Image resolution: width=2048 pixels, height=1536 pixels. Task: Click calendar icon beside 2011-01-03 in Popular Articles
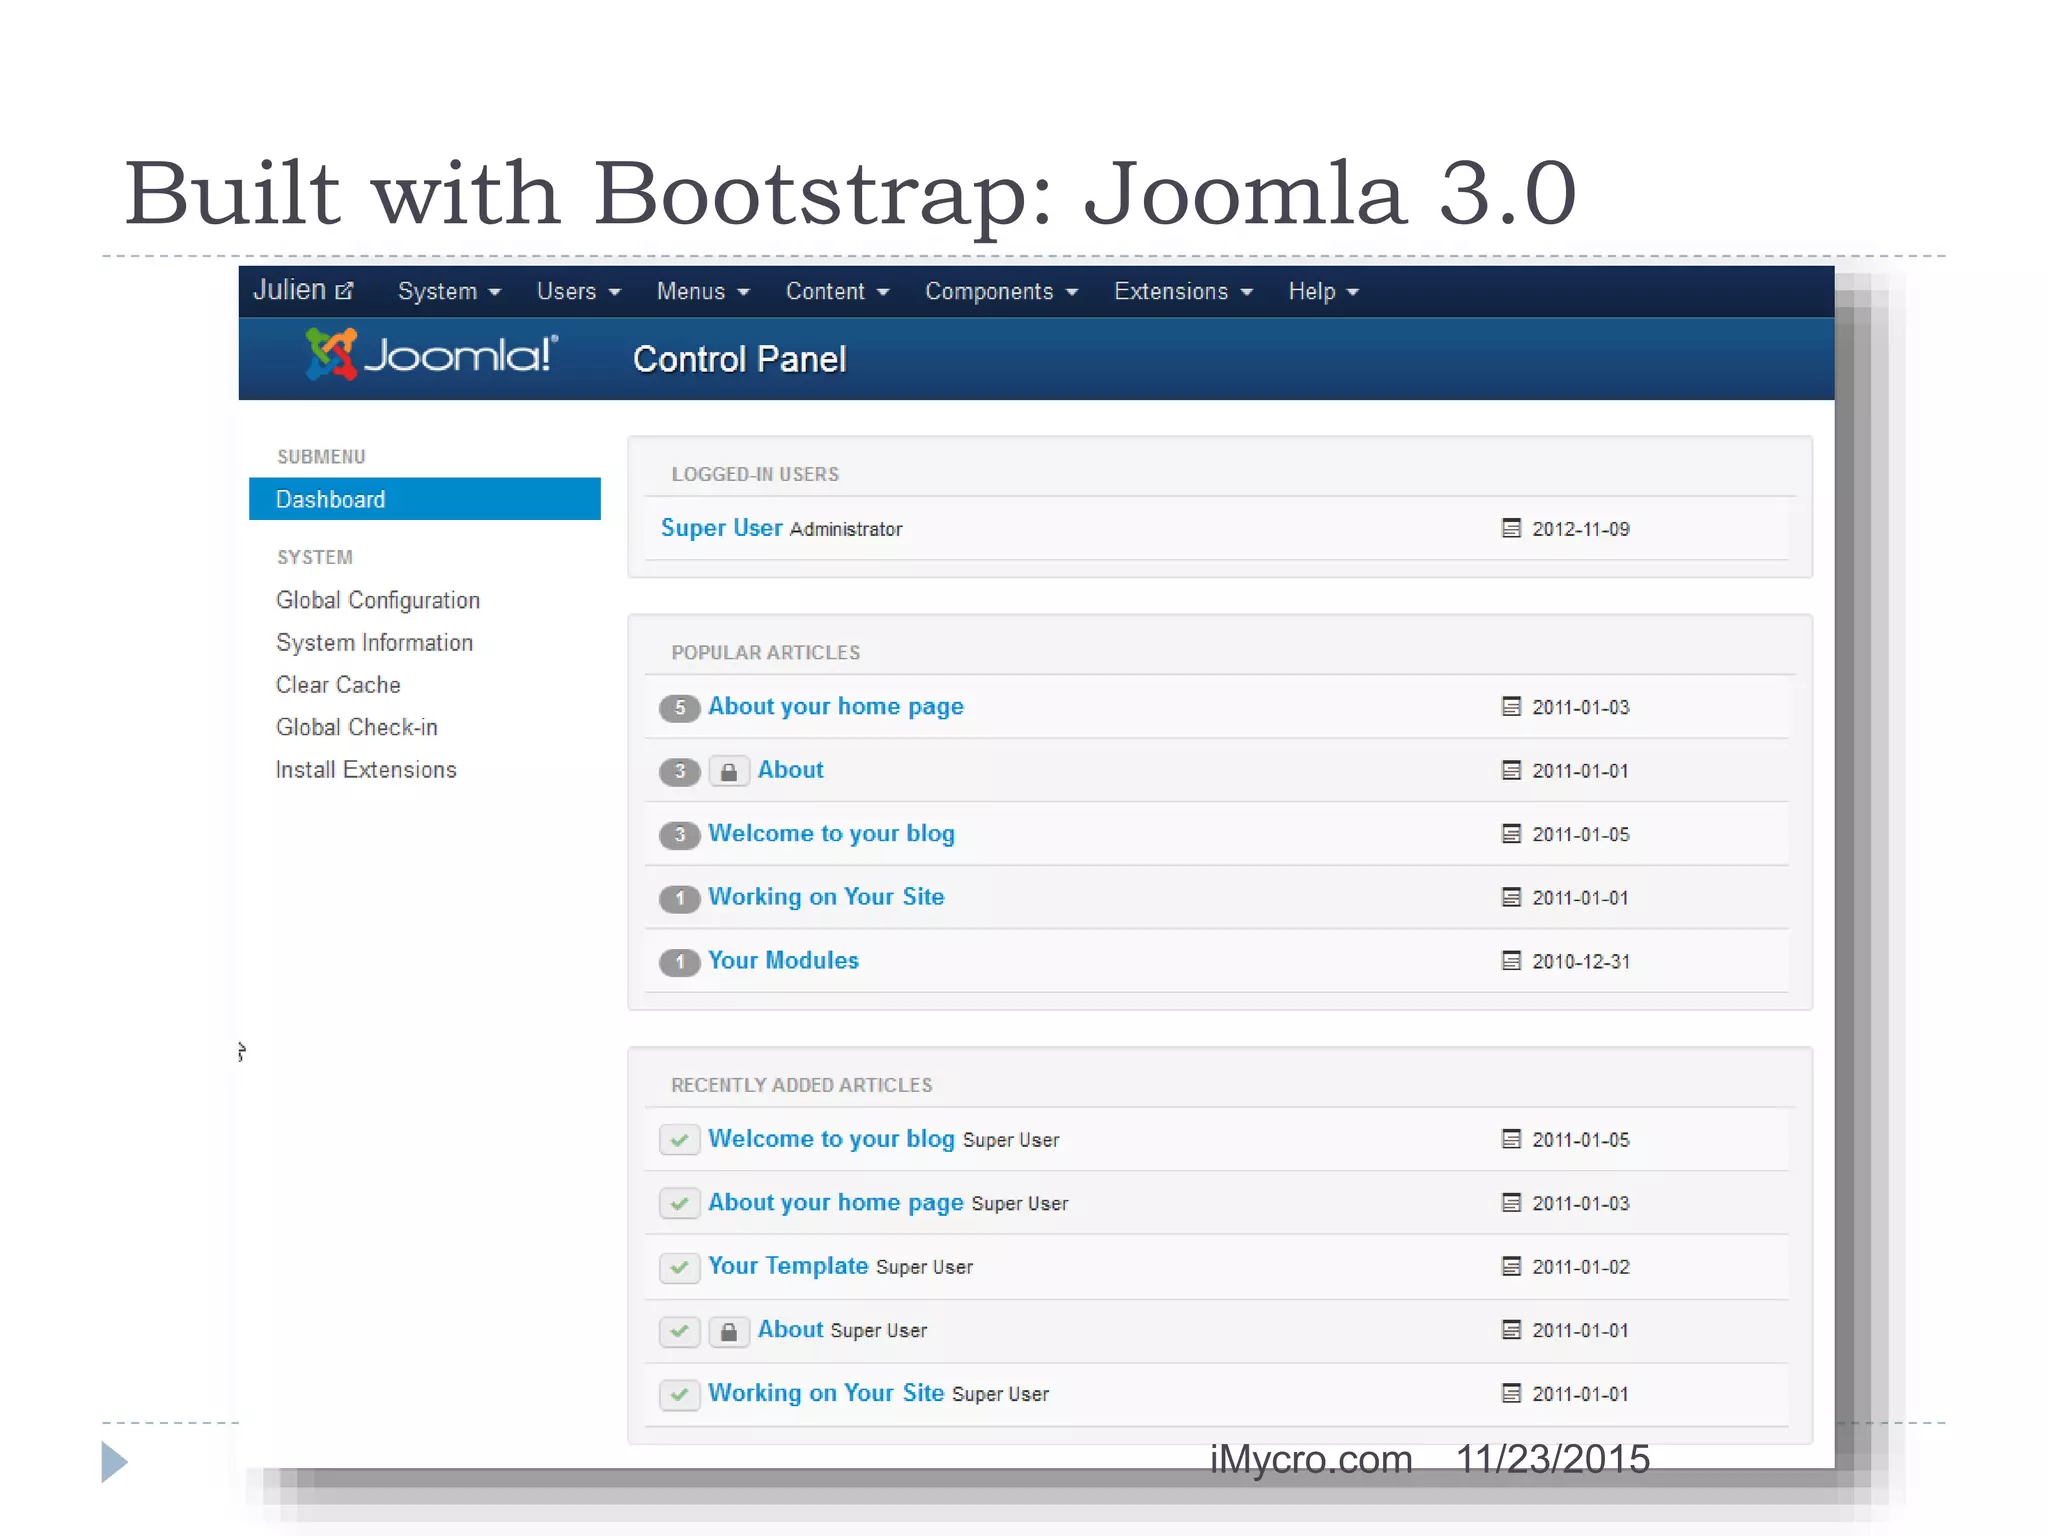point(1511,706)
